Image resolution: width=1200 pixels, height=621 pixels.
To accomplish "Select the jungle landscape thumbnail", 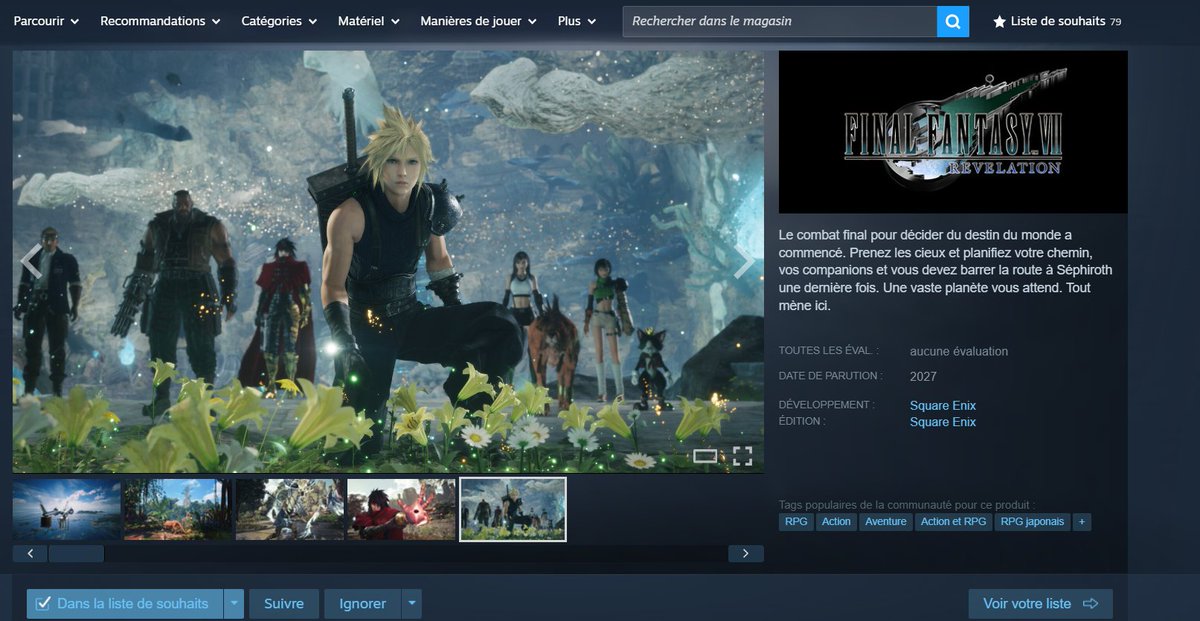I will (x=177, y=509).
